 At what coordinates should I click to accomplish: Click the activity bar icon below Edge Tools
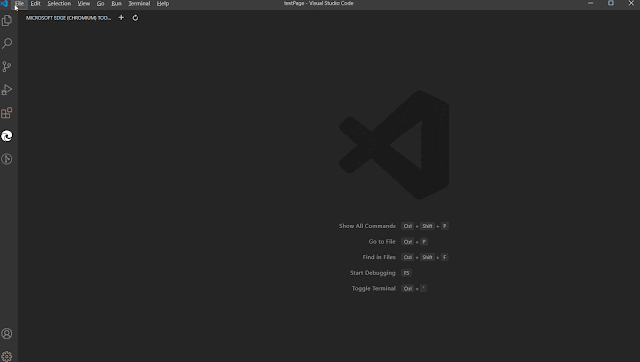point(7,159)
